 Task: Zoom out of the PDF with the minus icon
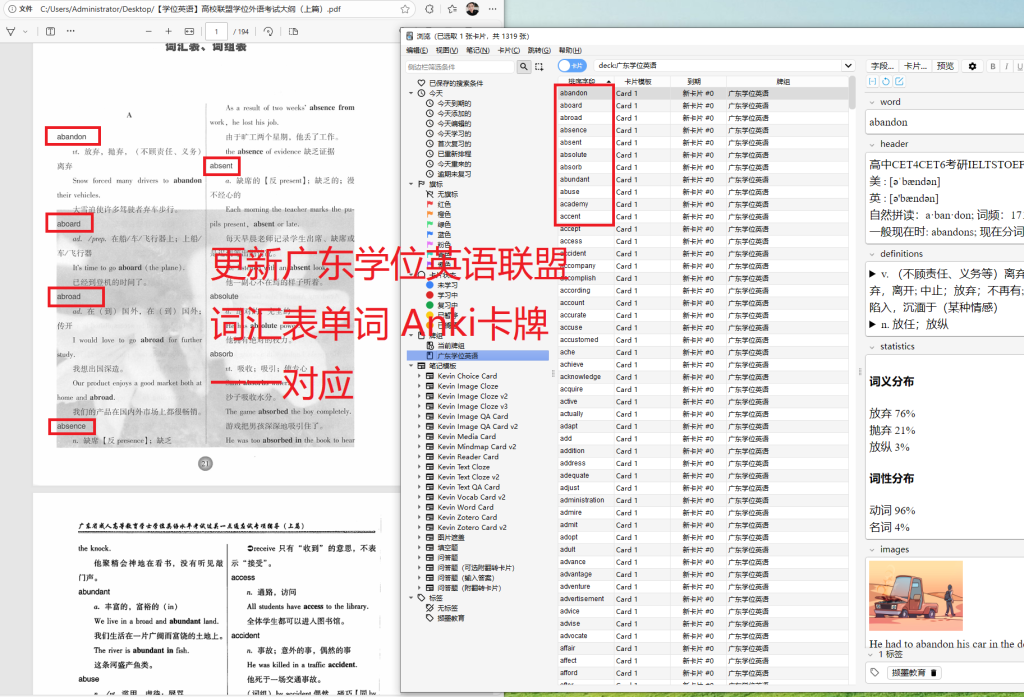(148, 31)
